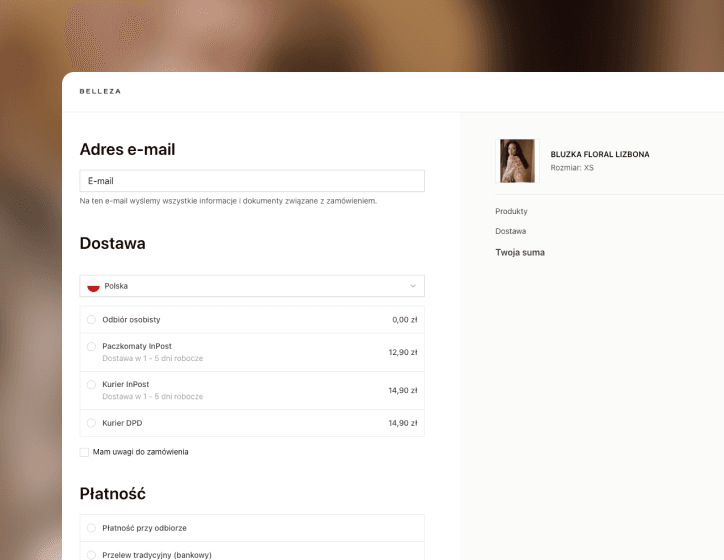Tick the Mam uwagi do zamówienia checkbox

(84, 452)
